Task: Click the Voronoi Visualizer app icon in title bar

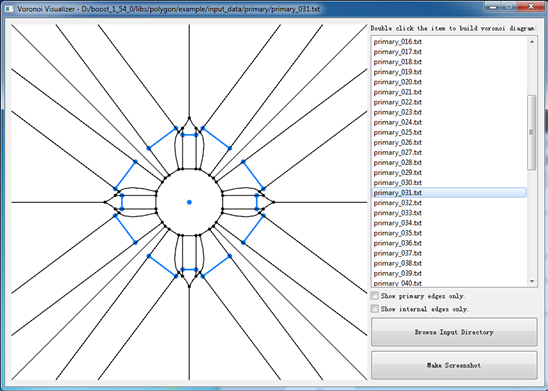Action: 9,9
